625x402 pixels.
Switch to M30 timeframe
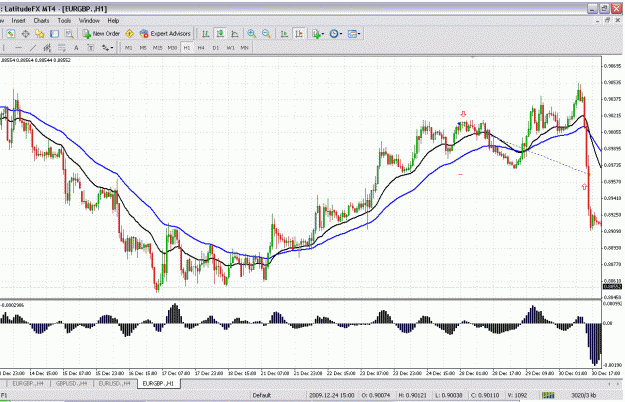coord(172,48)
